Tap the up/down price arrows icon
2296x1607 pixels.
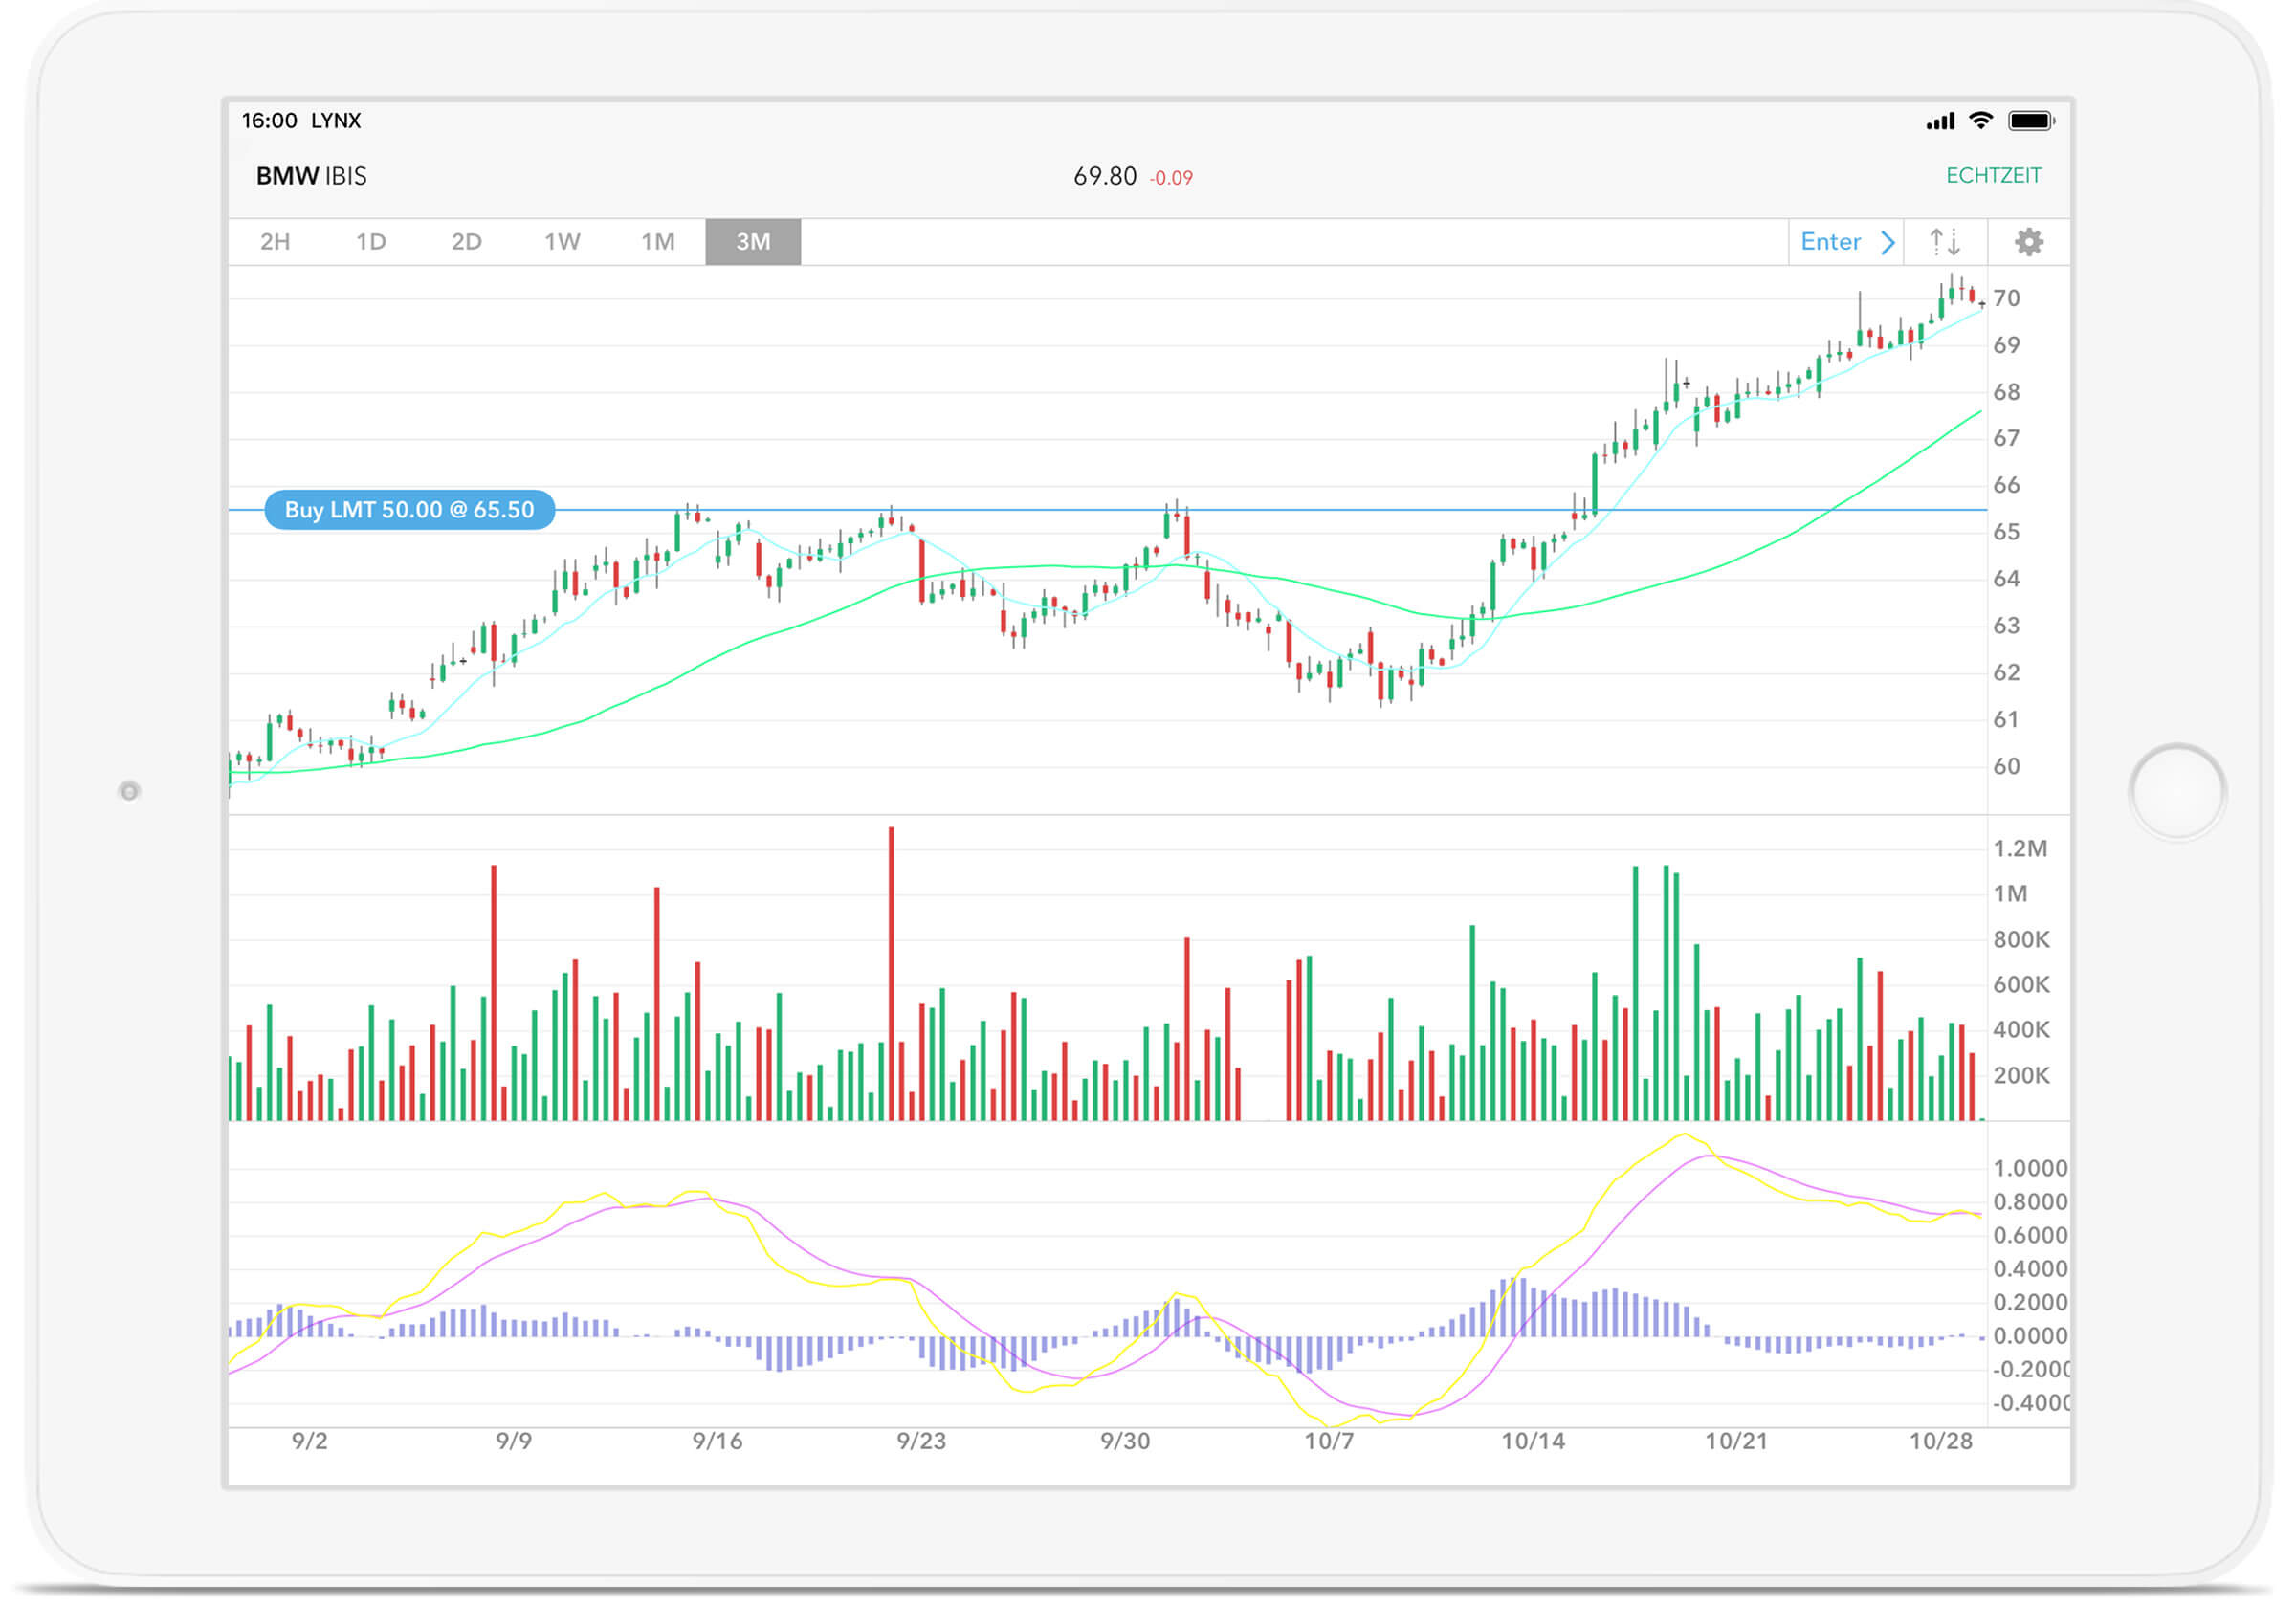[x=1943, y=241]
